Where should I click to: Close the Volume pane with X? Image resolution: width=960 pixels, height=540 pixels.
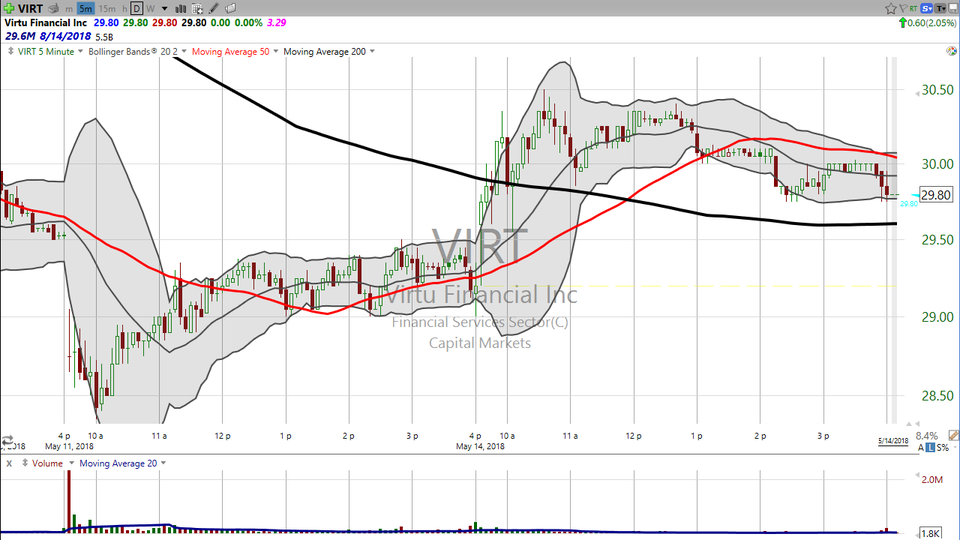(x=9, y=463)
